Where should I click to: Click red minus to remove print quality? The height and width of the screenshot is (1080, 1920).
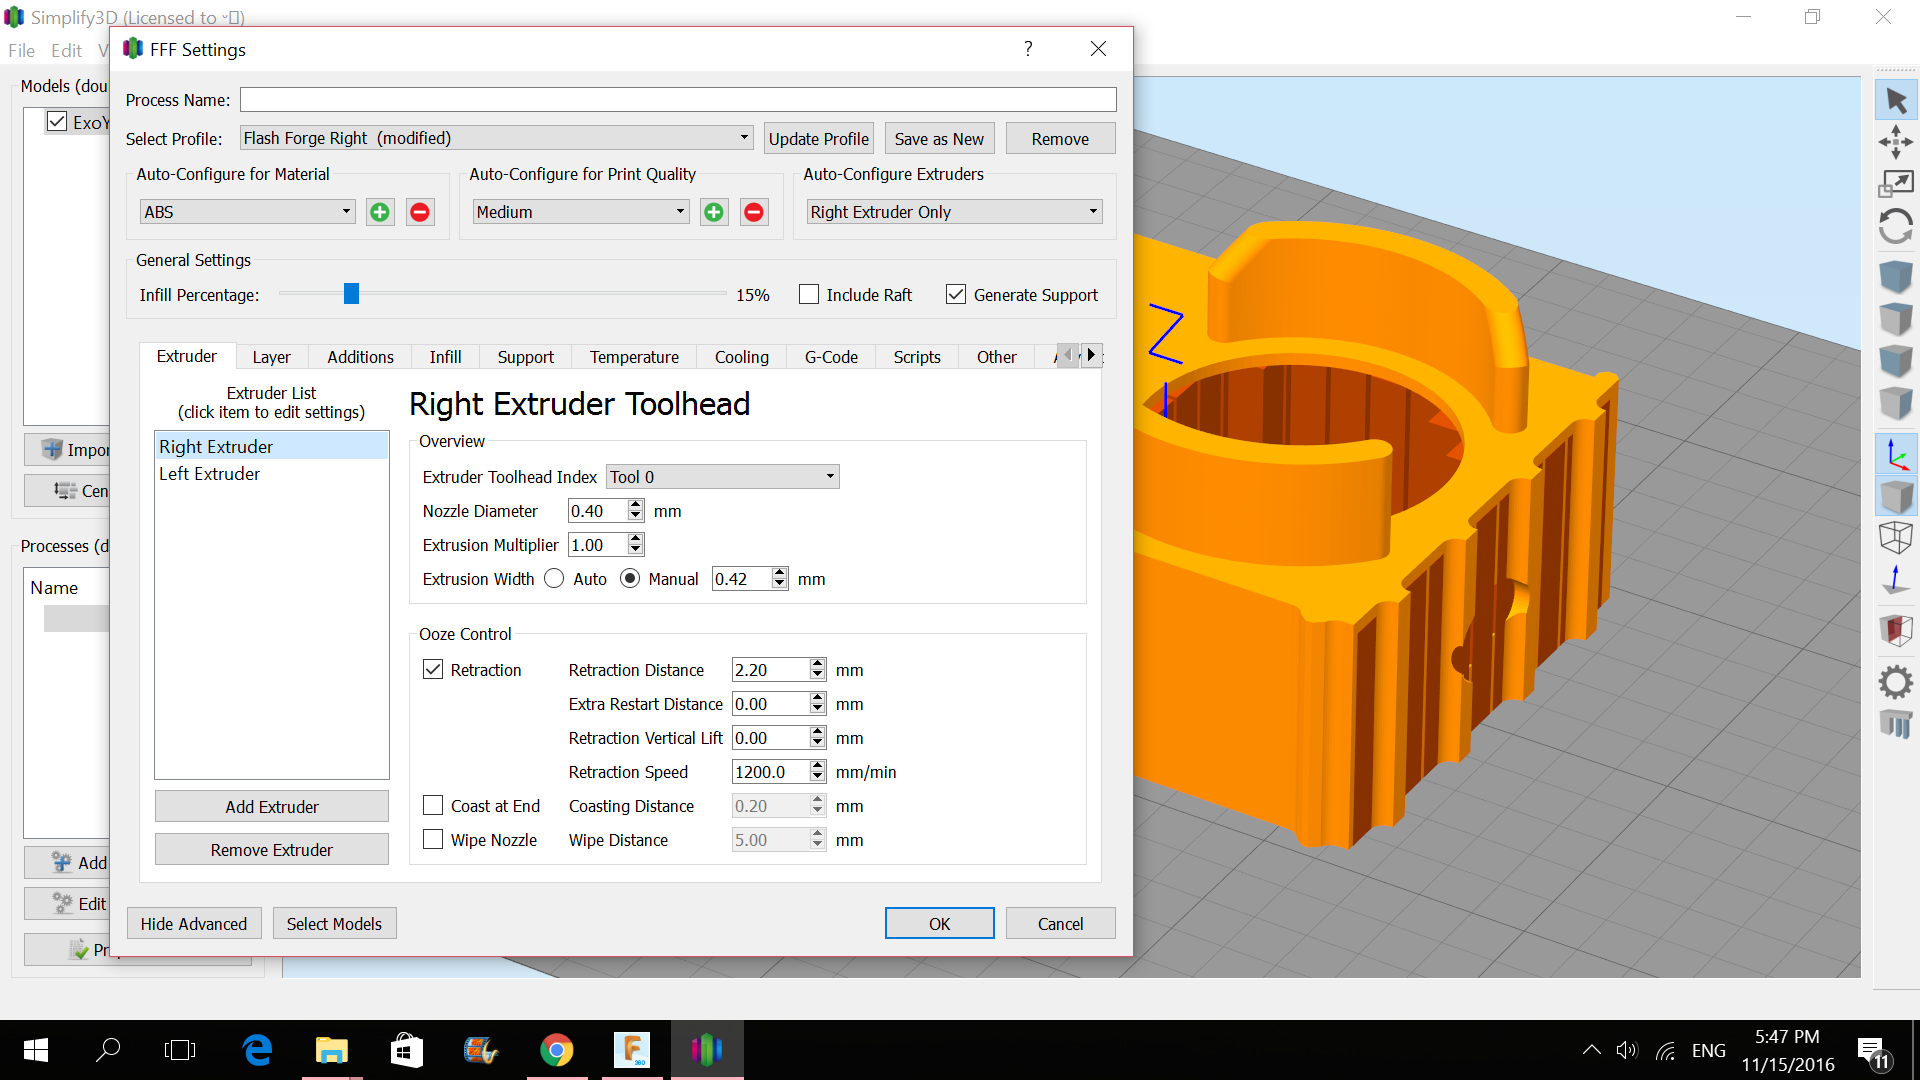pos(754,212)
